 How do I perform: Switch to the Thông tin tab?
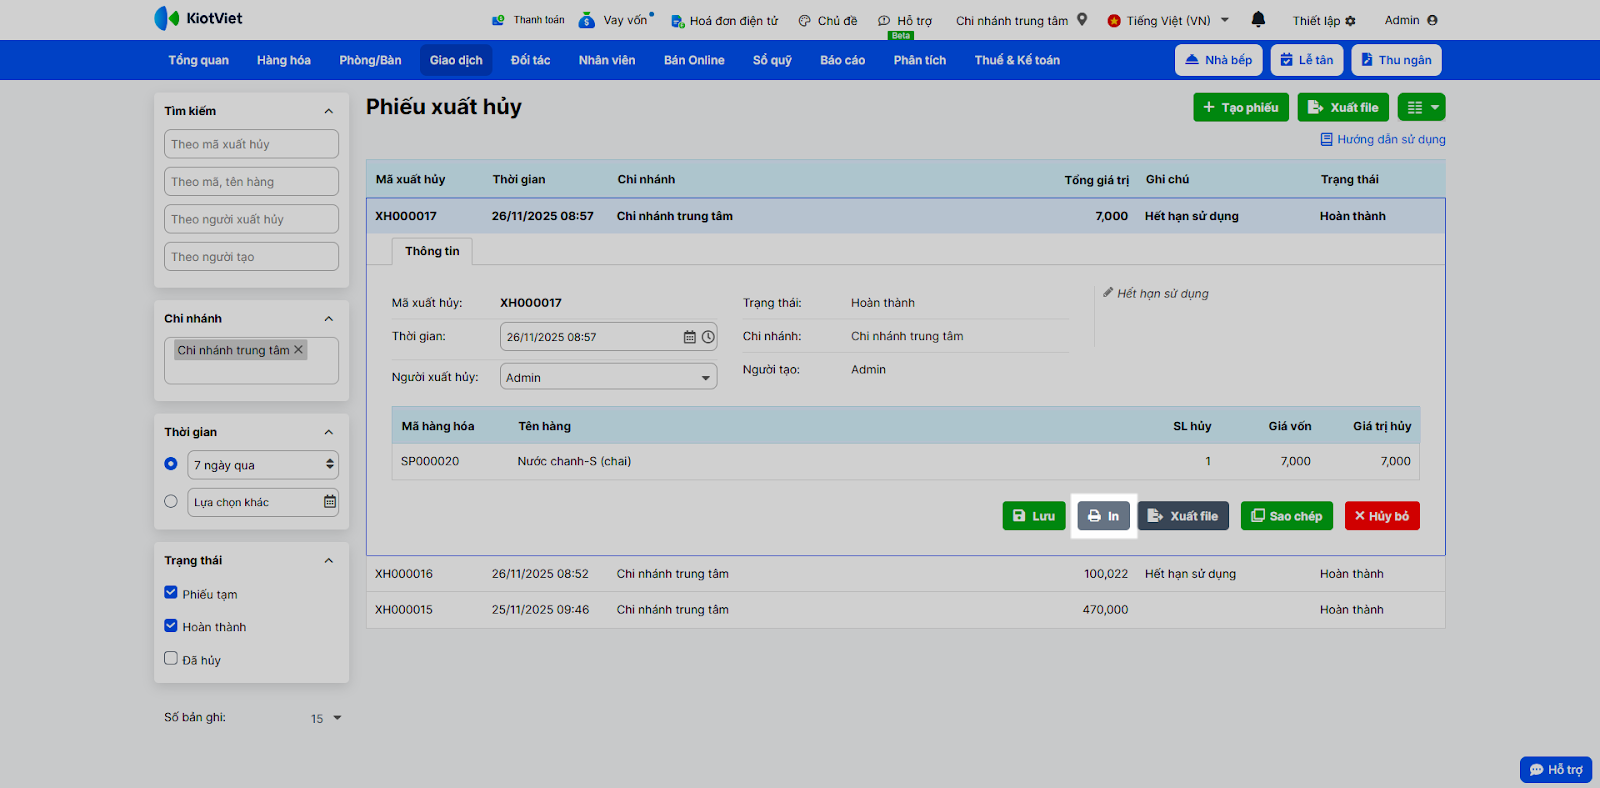click(432, 251)
